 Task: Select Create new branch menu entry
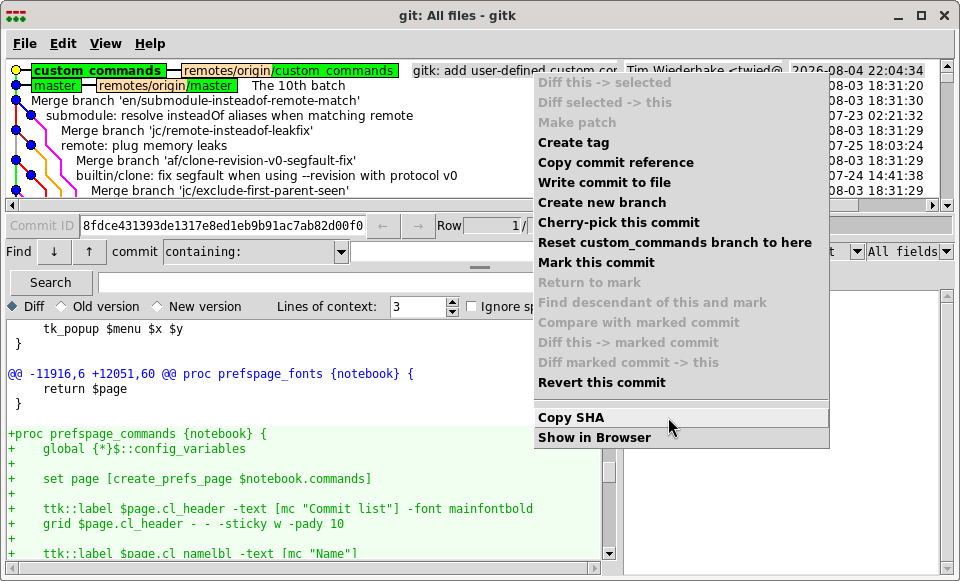681,203
